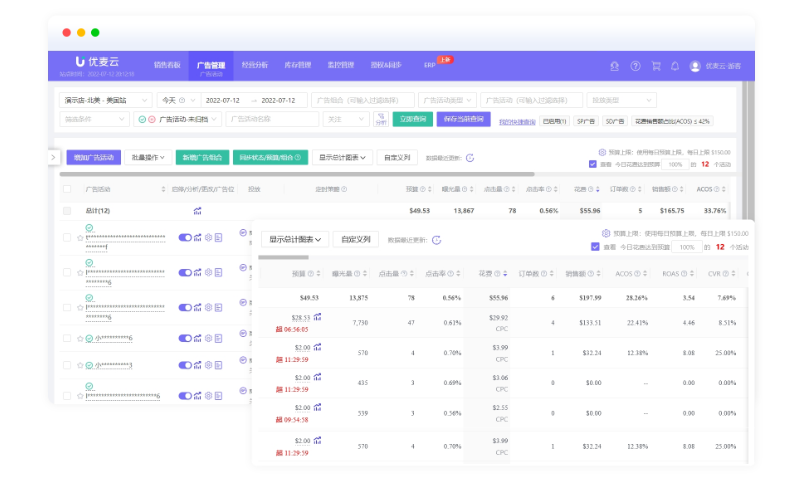Click the help question mark icon
The image size is (805, 481).
point(635,66)
